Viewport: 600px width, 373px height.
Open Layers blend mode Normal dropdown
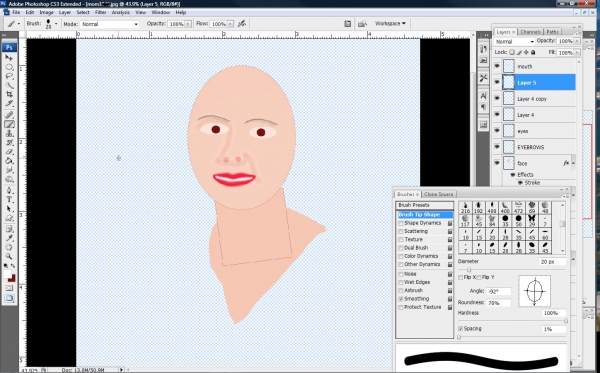pyautogui.click(x=514, y=41)
